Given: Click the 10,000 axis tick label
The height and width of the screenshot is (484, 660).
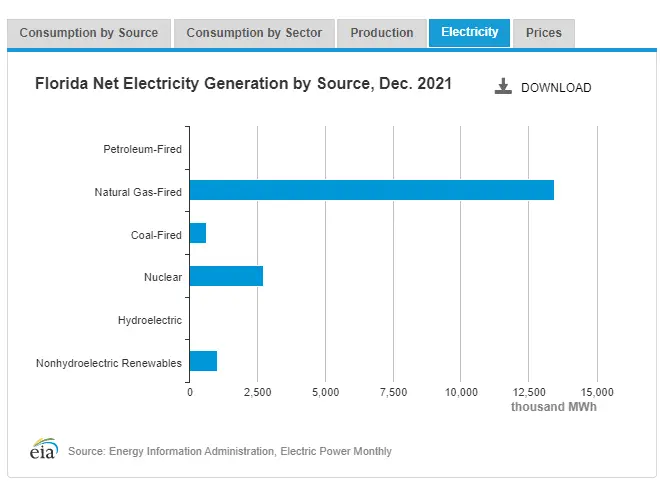Looking at the screenshot, I should (461, 392).
